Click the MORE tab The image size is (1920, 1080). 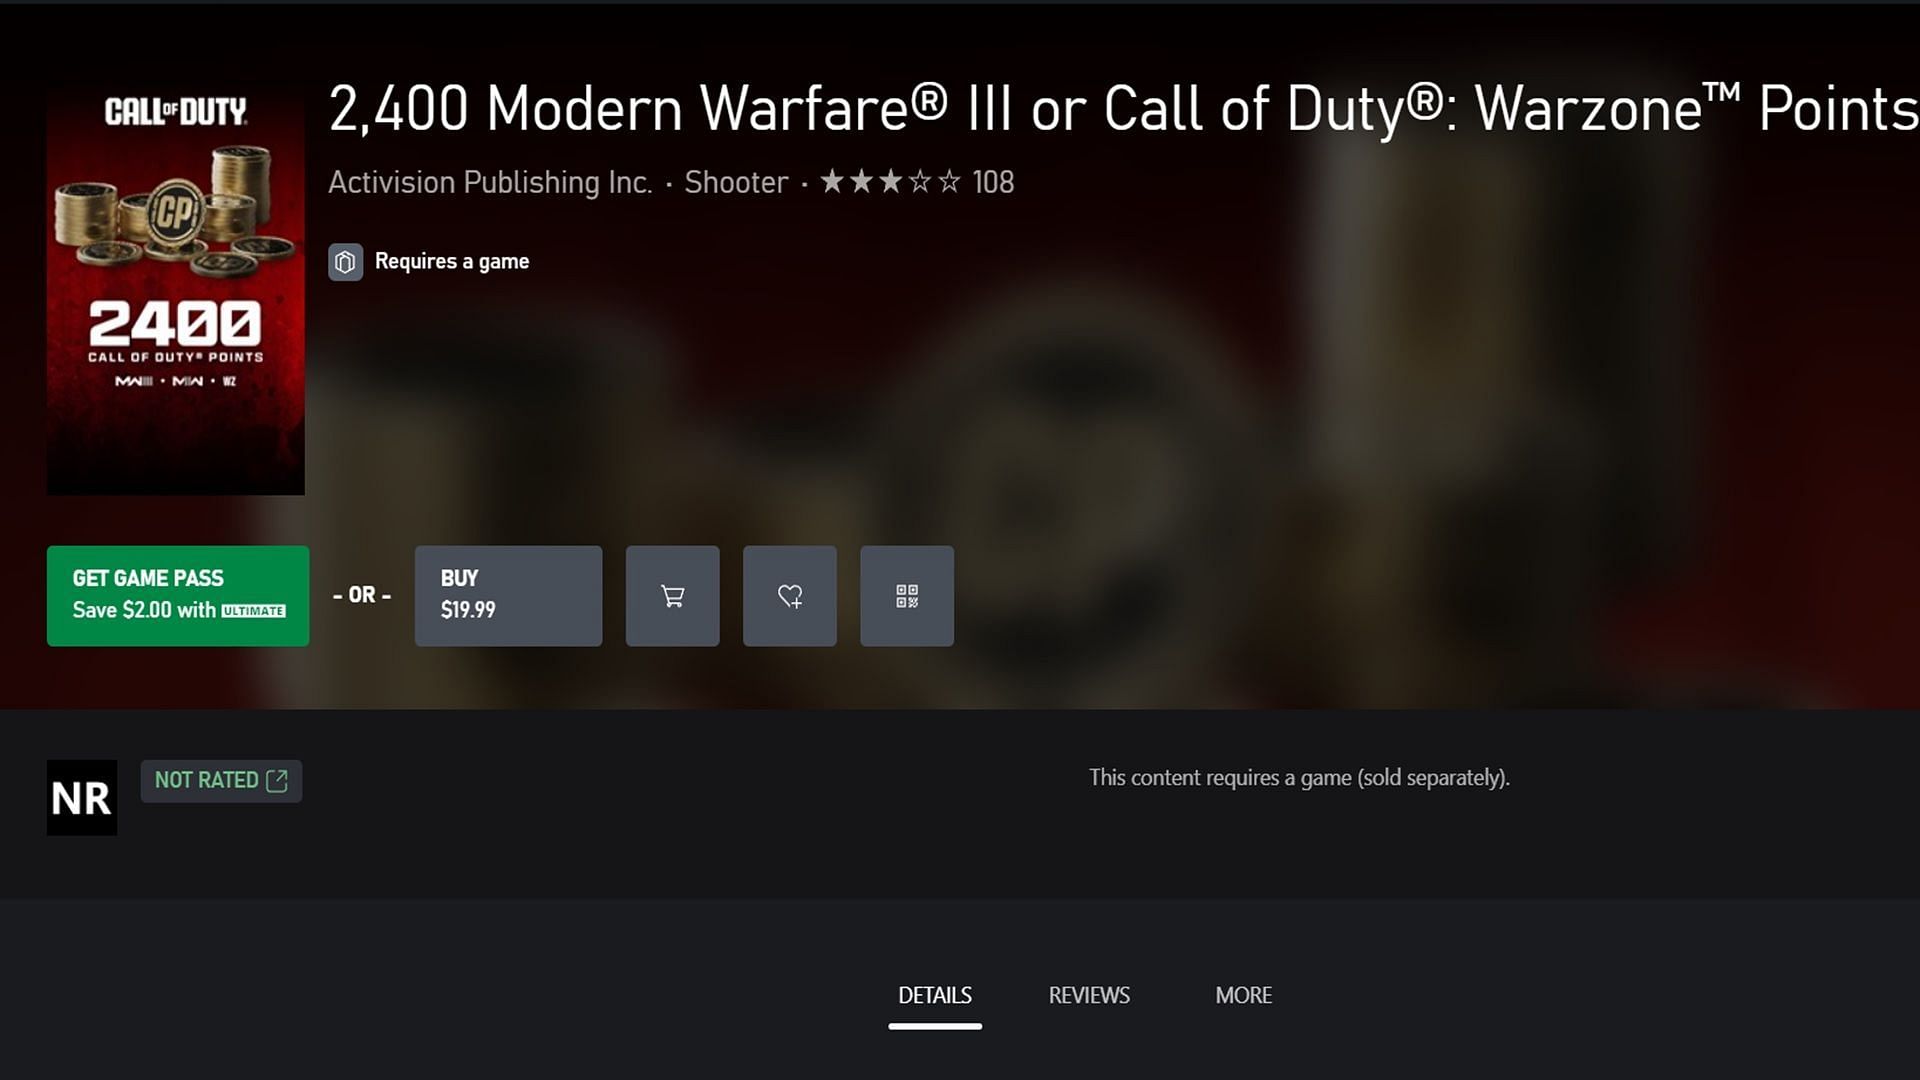click(1242, 996)
